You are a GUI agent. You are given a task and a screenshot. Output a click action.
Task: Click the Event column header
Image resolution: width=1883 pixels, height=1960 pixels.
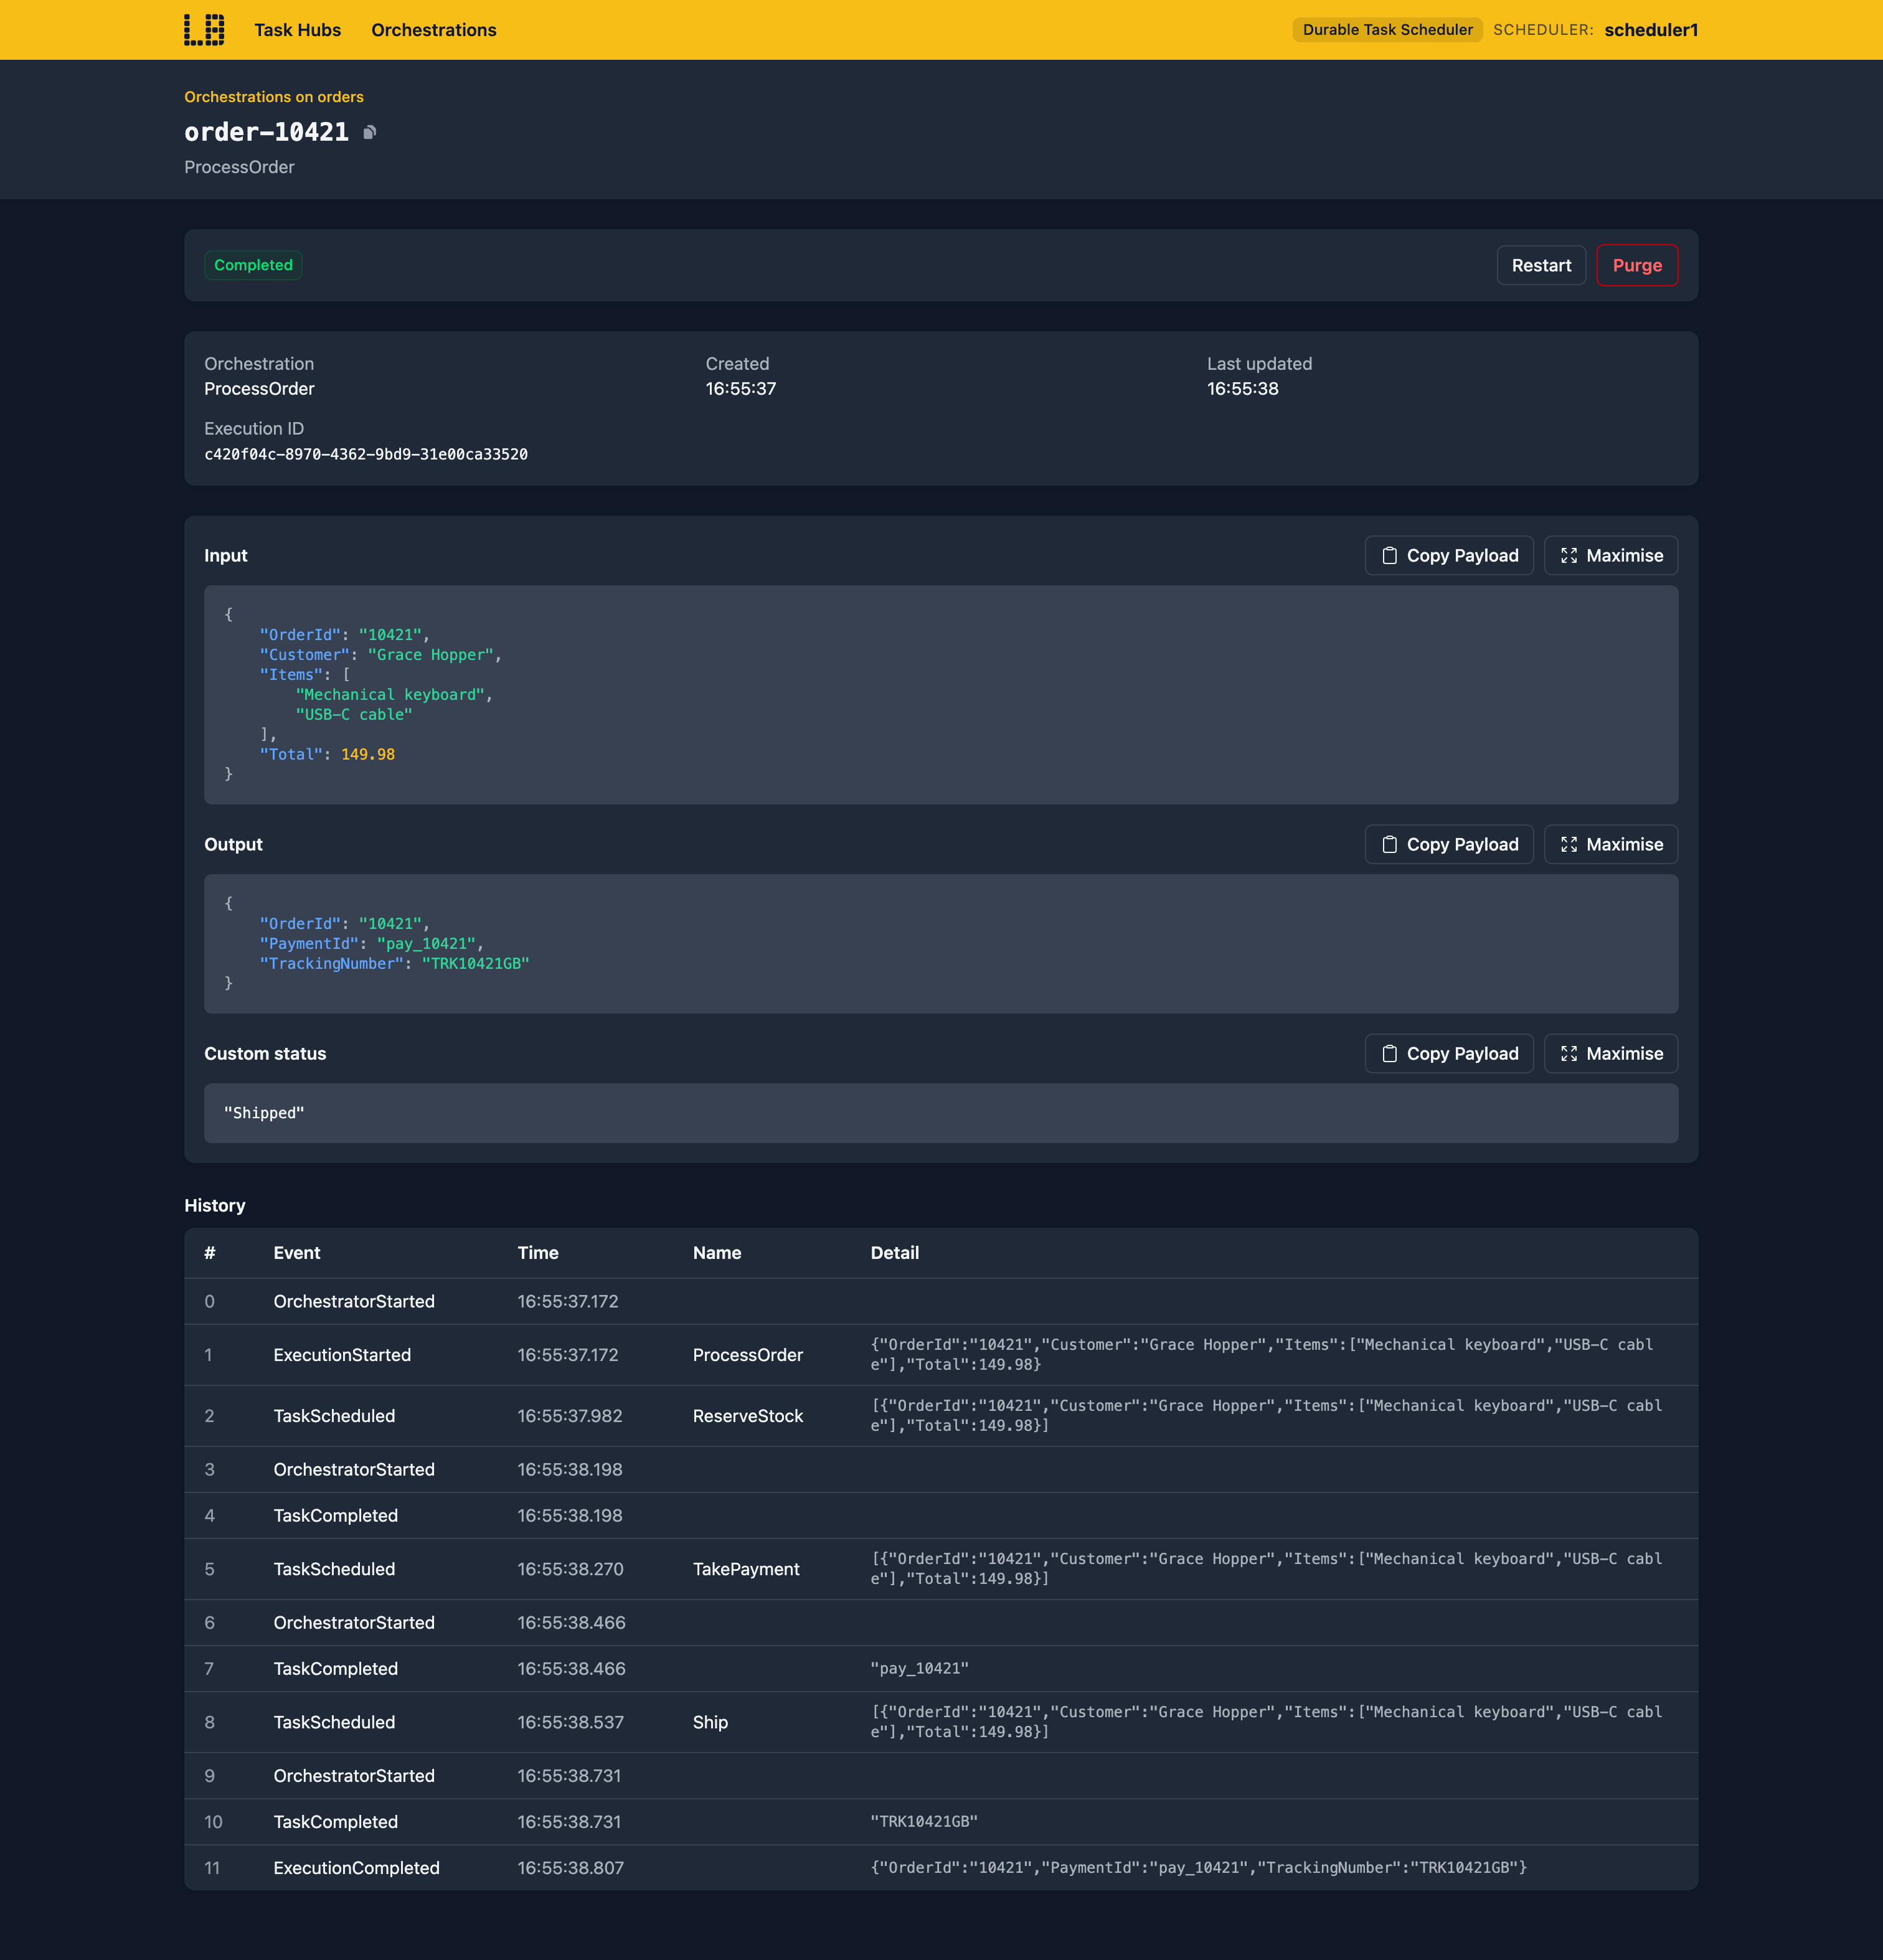click(297, 1253)
